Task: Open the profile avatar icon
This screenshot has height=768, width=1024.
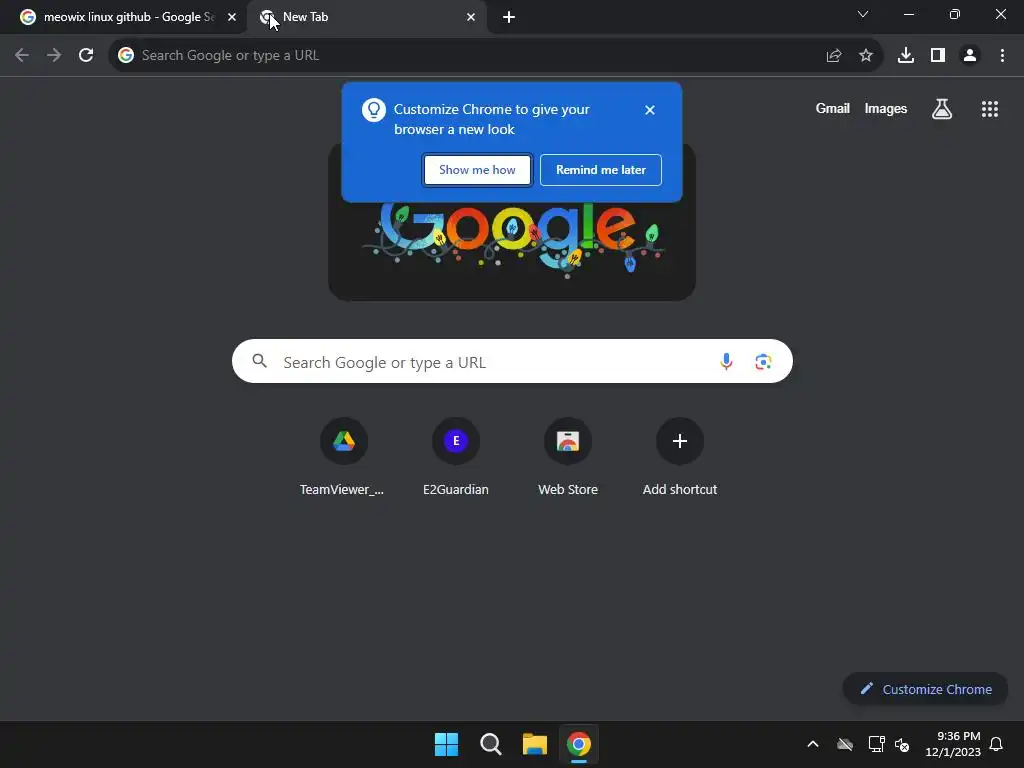Action: 970,56
